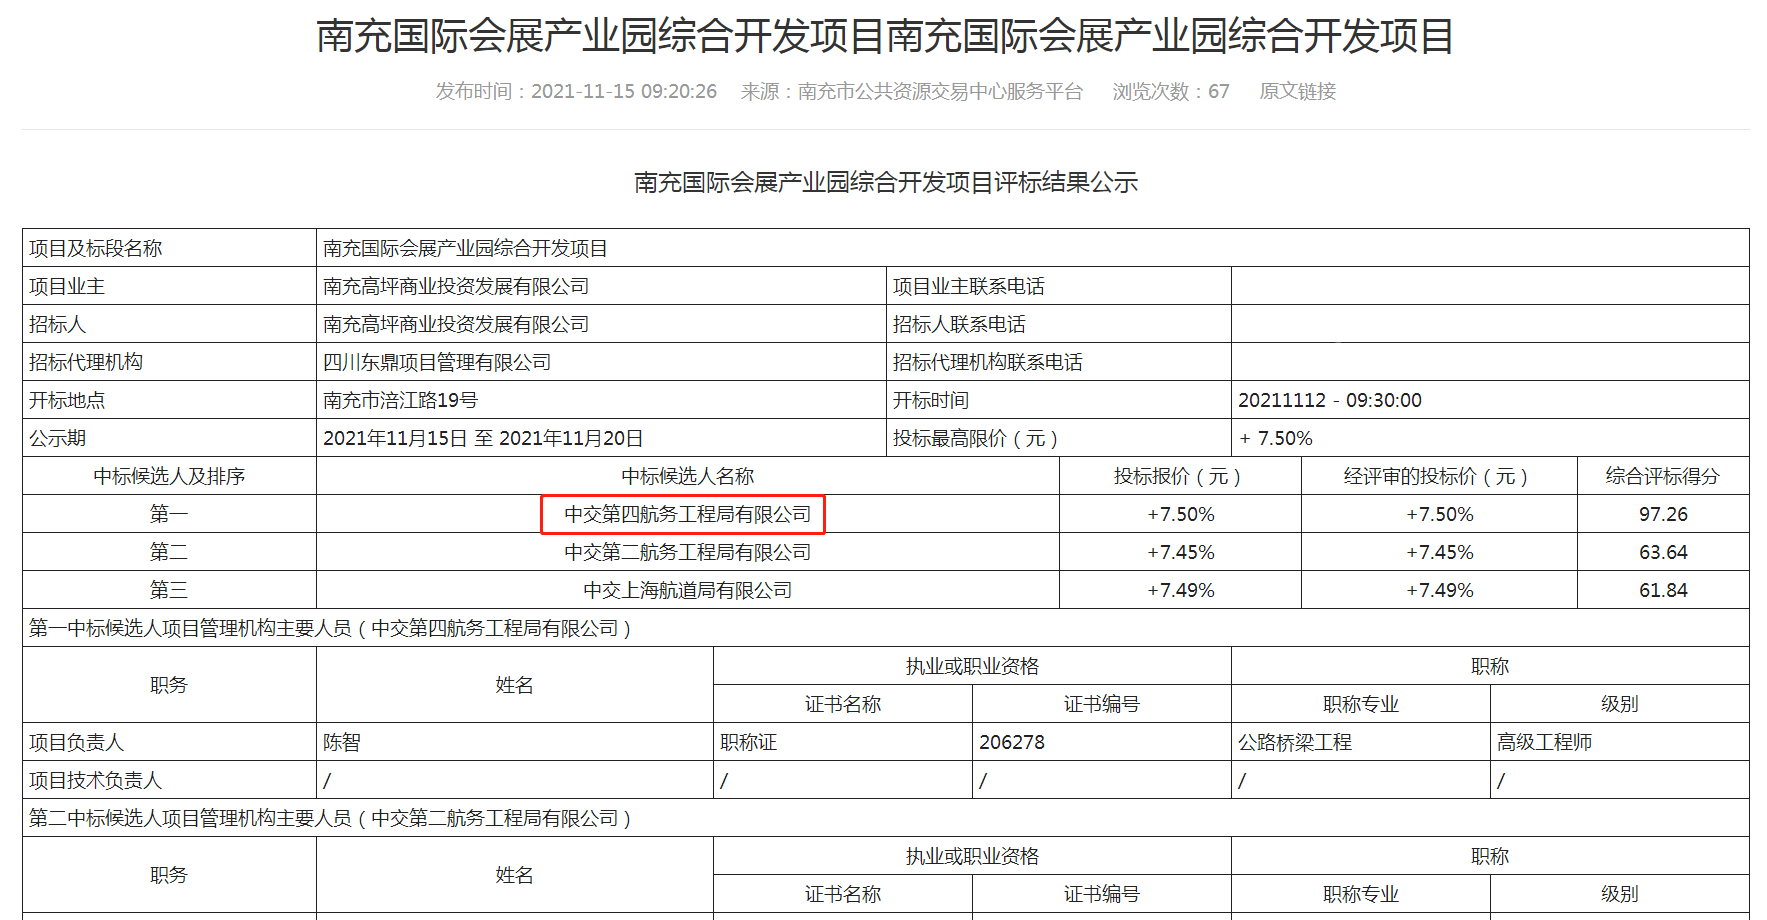This screenshot has height=920, width=1767.
Task: Select second candidate 中交第二航务工程局有限公司 in ranking table
Action: [688, 552]
